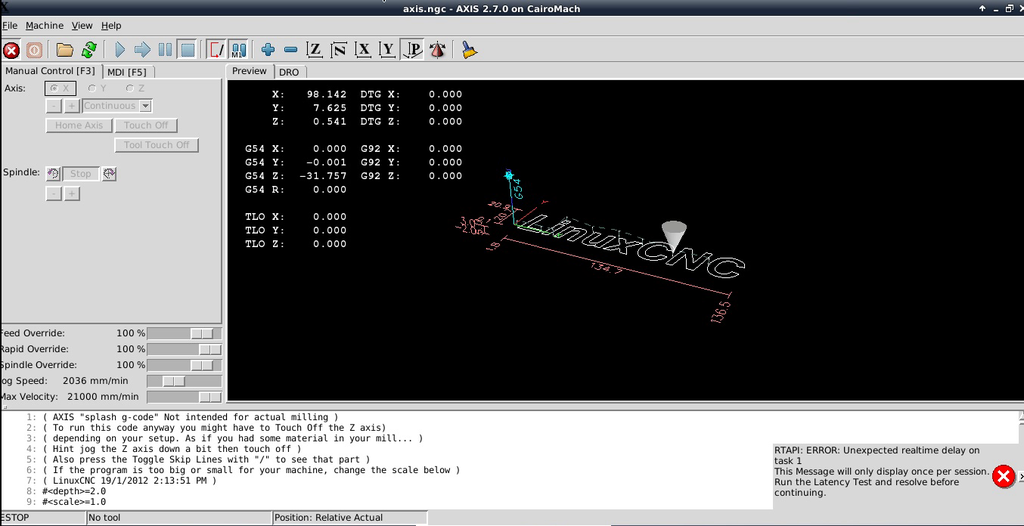Select the DRO tab
1024x526 pixels.
pyautogui.click(x=289, y=72)
